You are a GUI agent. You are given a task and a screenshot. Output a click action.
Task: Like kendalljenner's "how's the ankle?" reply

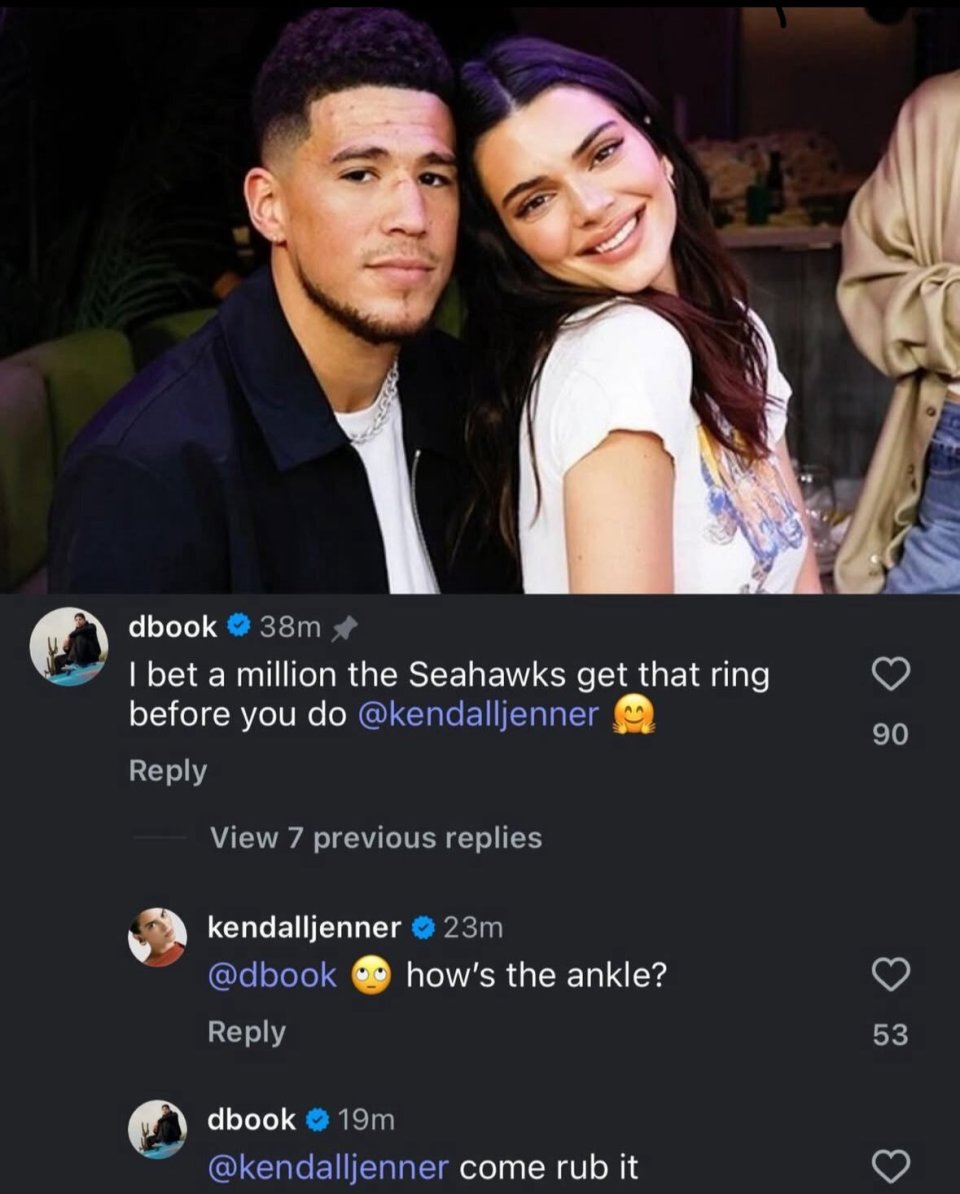(891, 972)
